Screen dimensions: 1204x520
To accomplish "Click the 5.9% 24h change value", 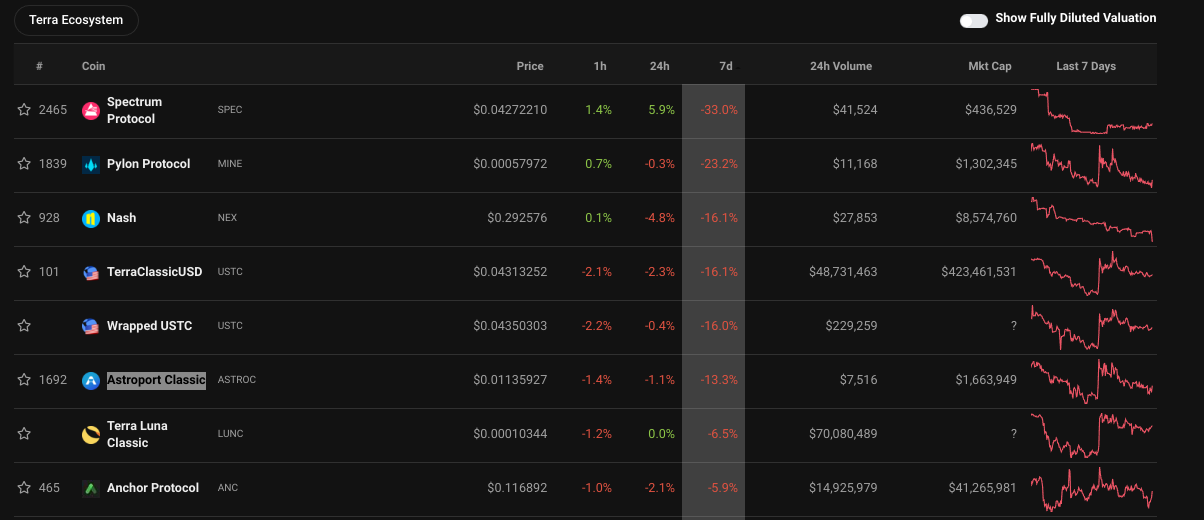I will 661,110.
